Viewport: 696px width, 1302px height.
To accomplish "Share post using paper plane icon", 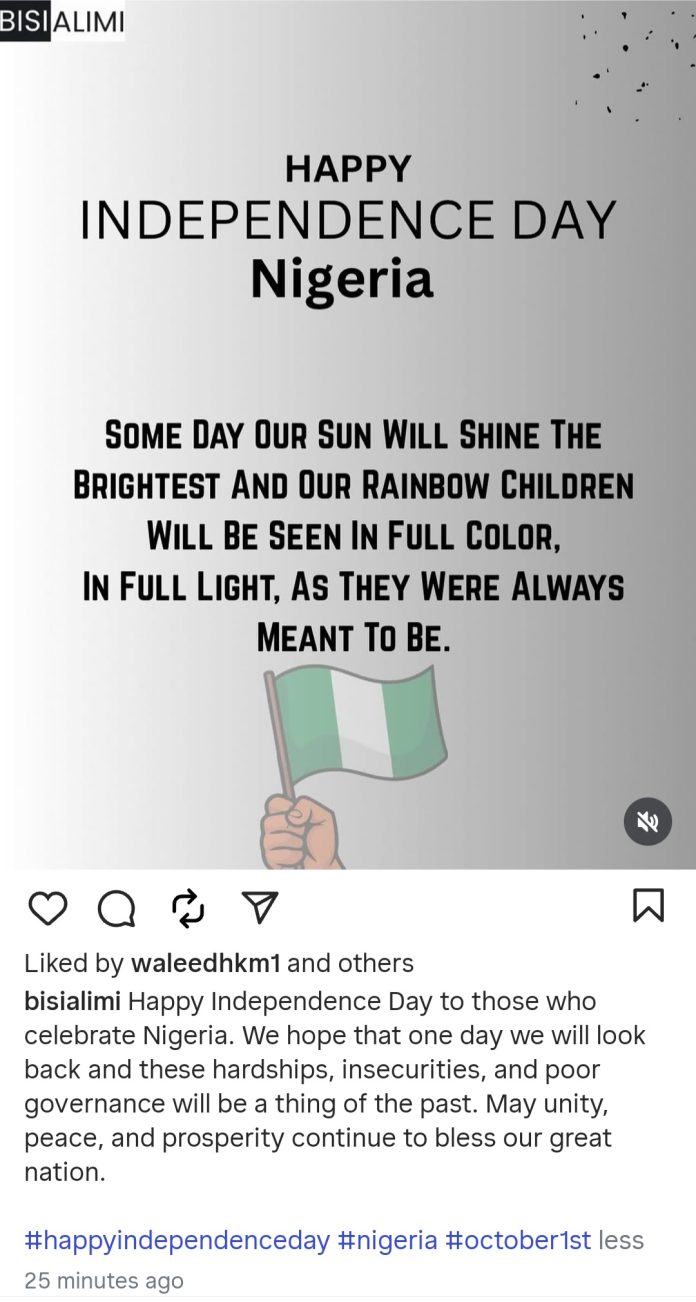I will click(260, 907).
